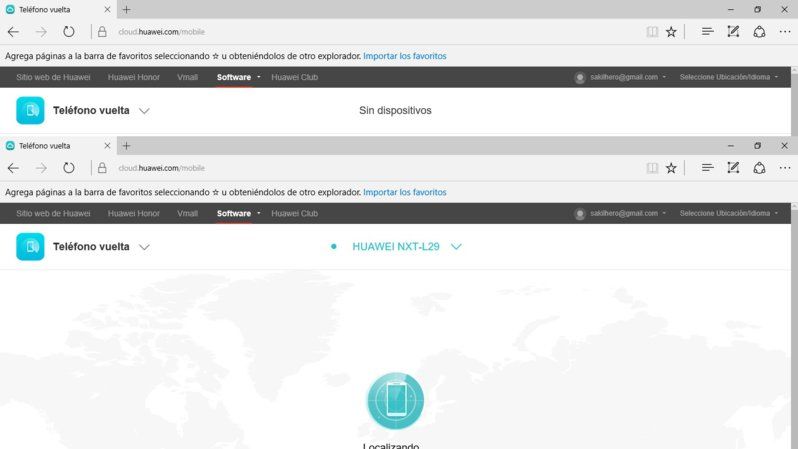
Task: Go forward in the upper browser window
Action: click(41, 32)
